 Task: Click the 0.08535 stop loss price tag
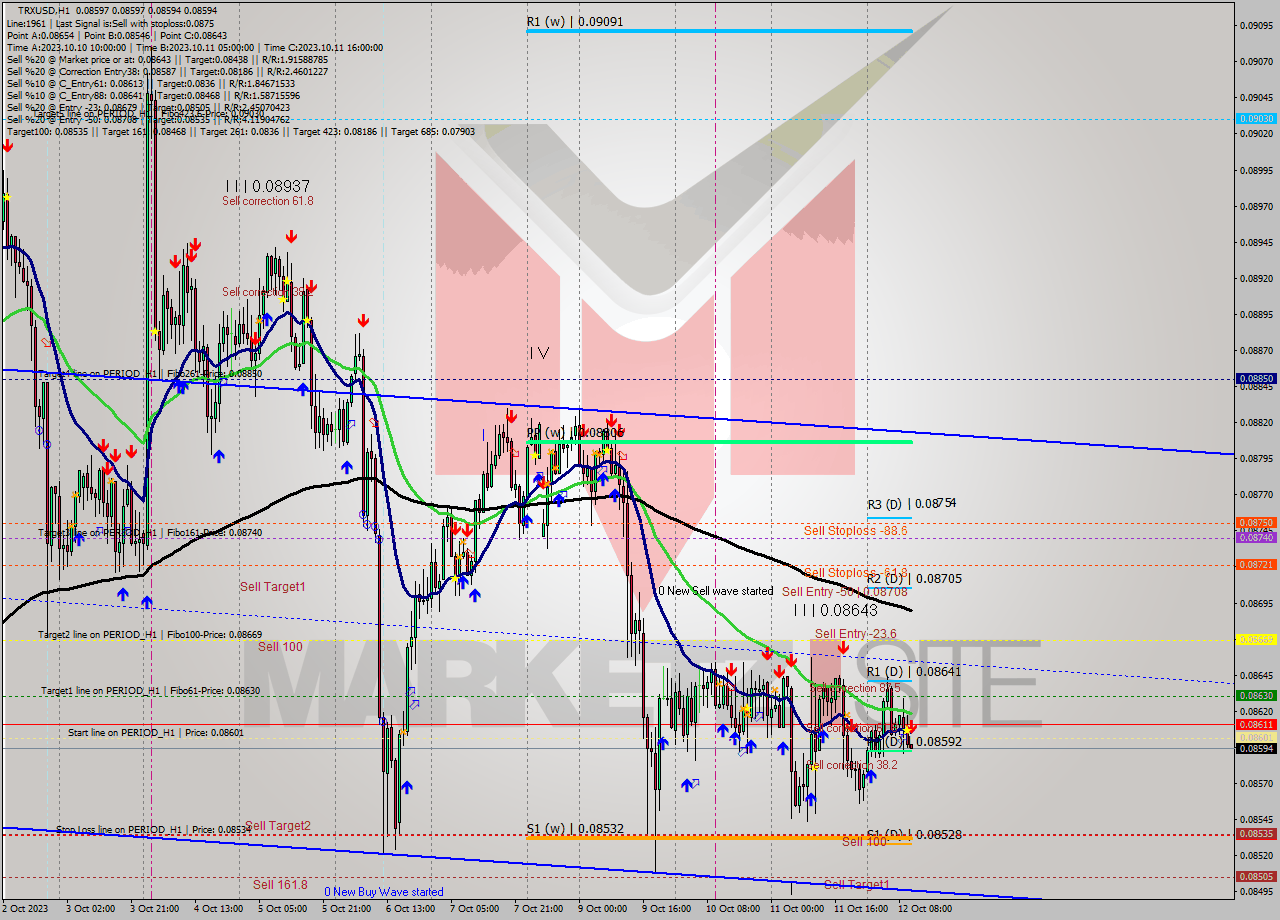[1256, 833]
